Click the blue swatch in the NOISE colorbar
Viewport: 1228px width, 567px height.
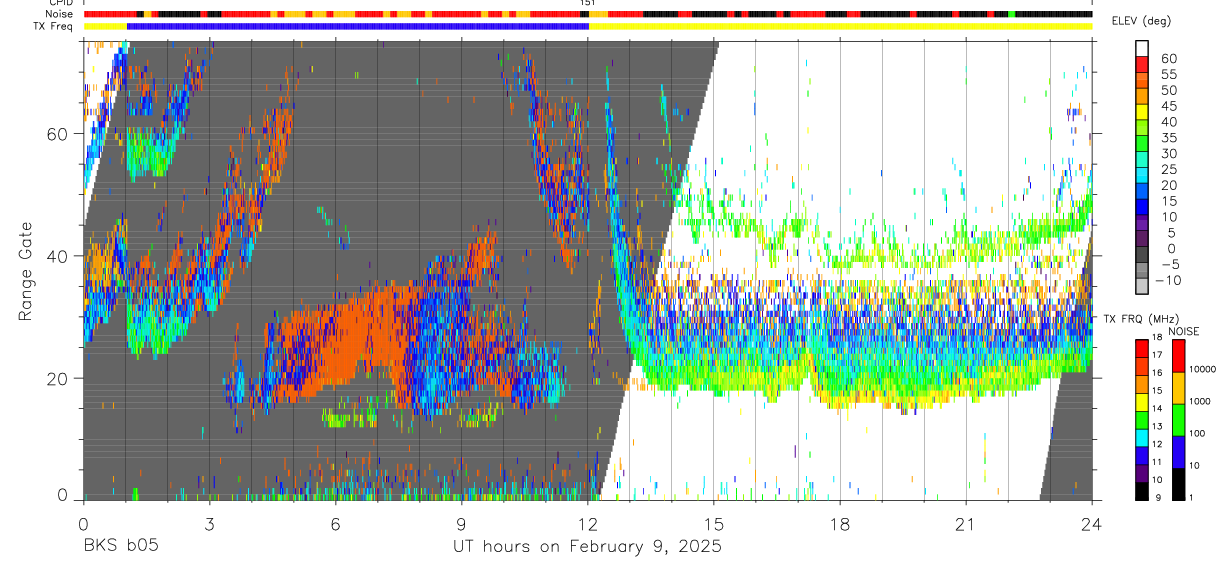(1179, 452)
